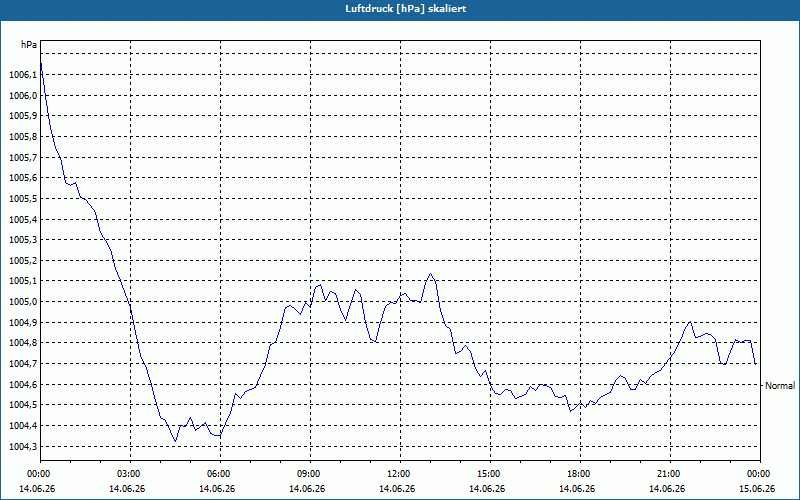The width and height of the screenshot is (800, 500).
Task: Select the 03:00 time axis label
Action: point(130,474)
